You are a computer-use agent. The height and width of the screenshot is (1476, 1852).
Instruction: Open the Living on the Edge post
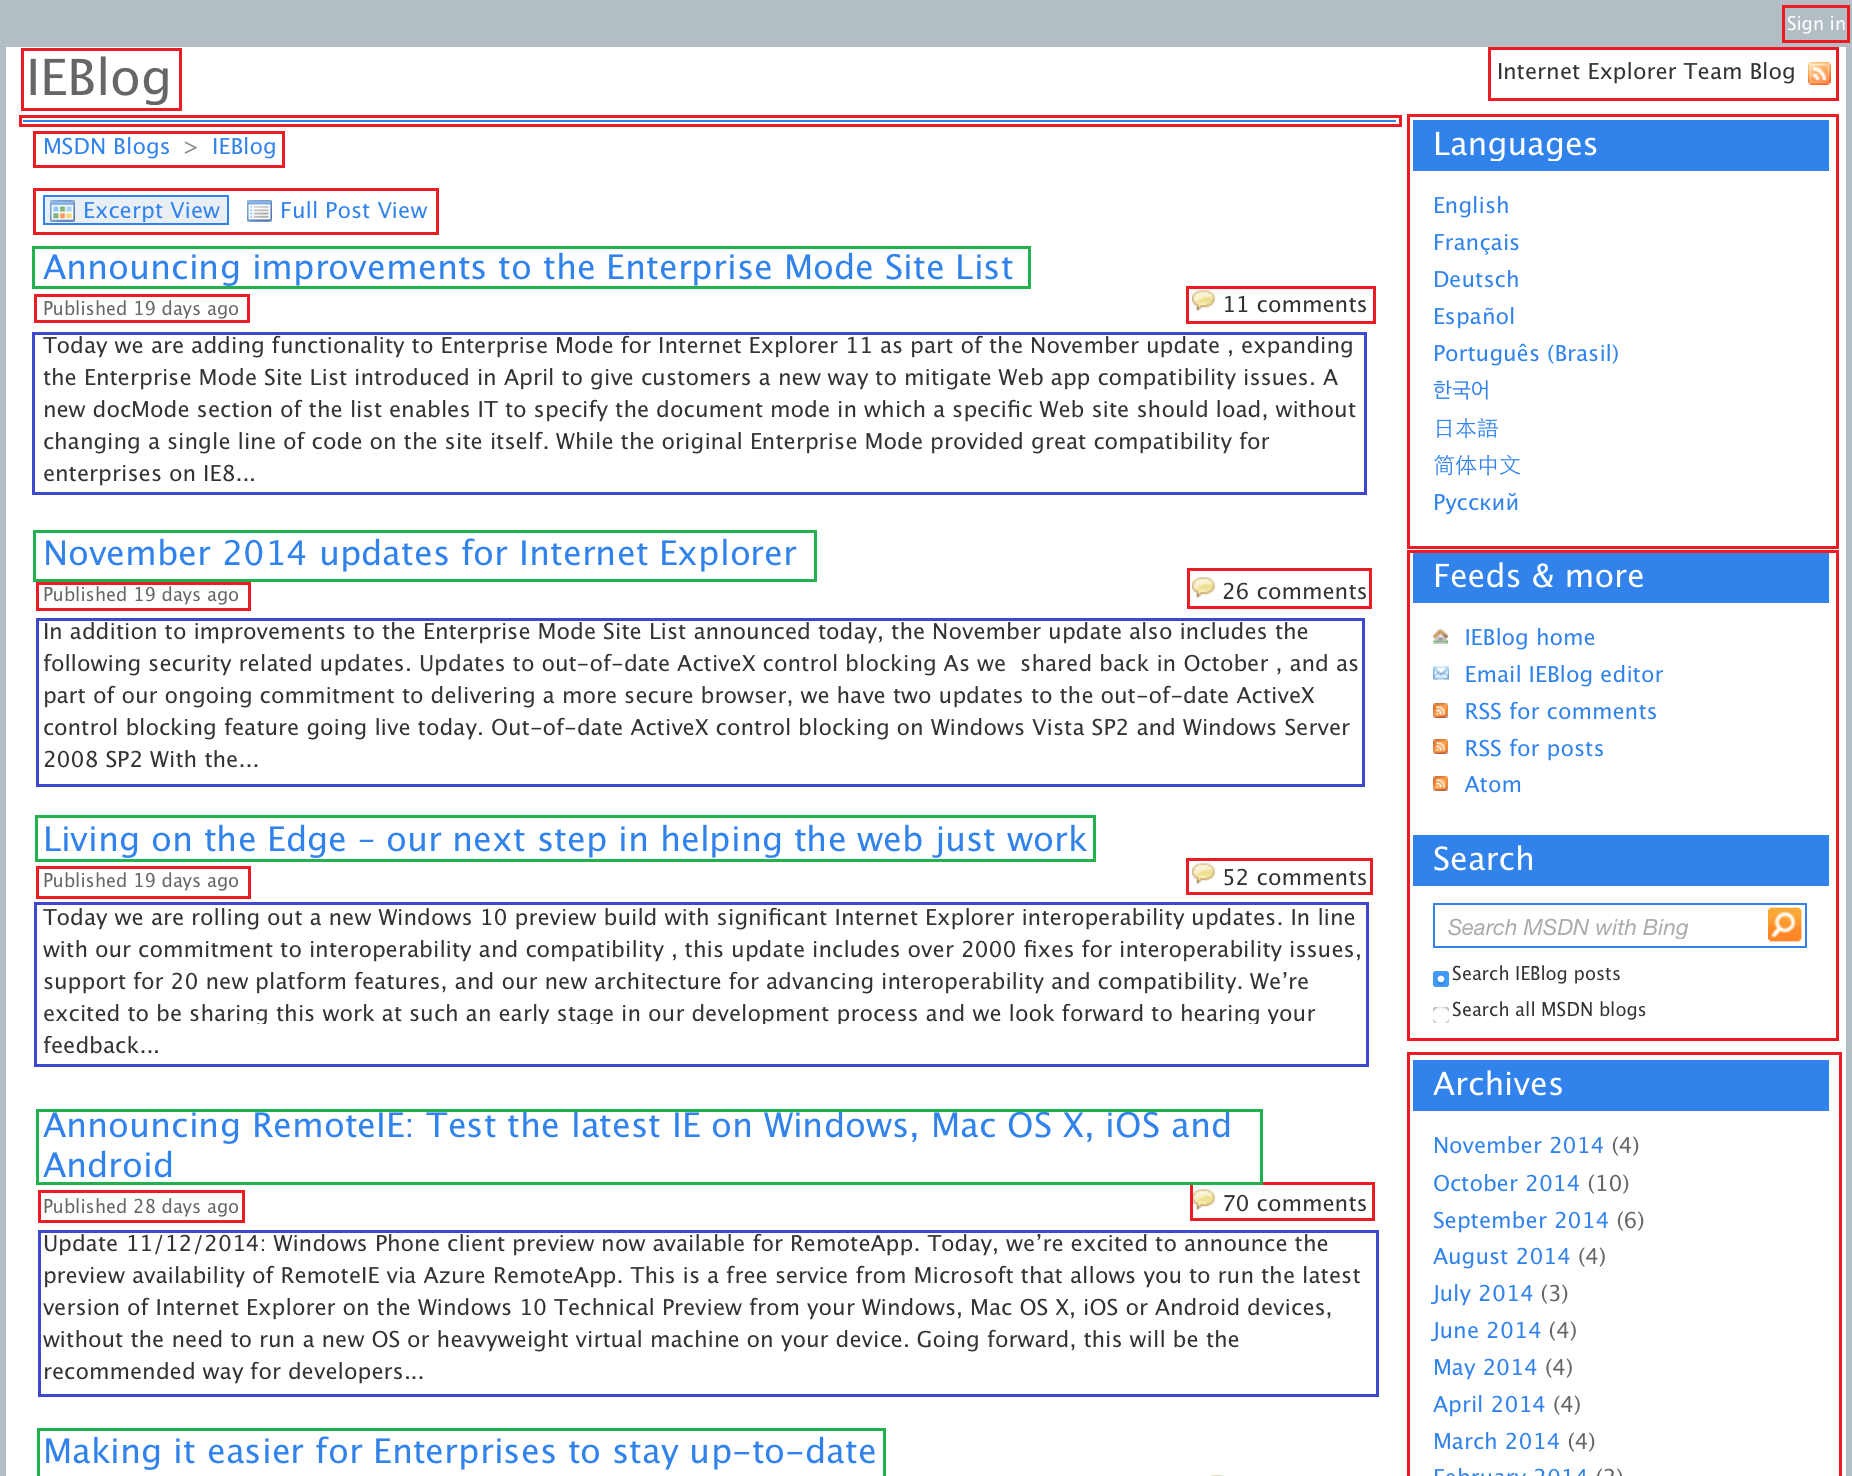coord(565,839)
